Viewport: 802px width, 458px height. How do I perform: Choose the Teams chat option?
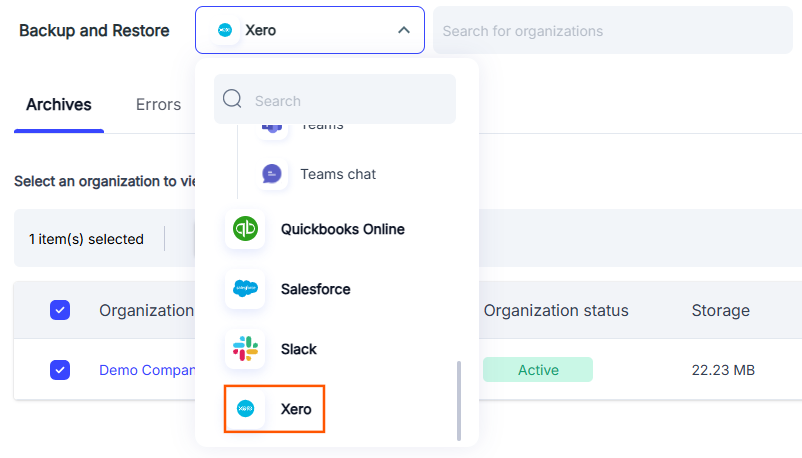pos(338,174)
